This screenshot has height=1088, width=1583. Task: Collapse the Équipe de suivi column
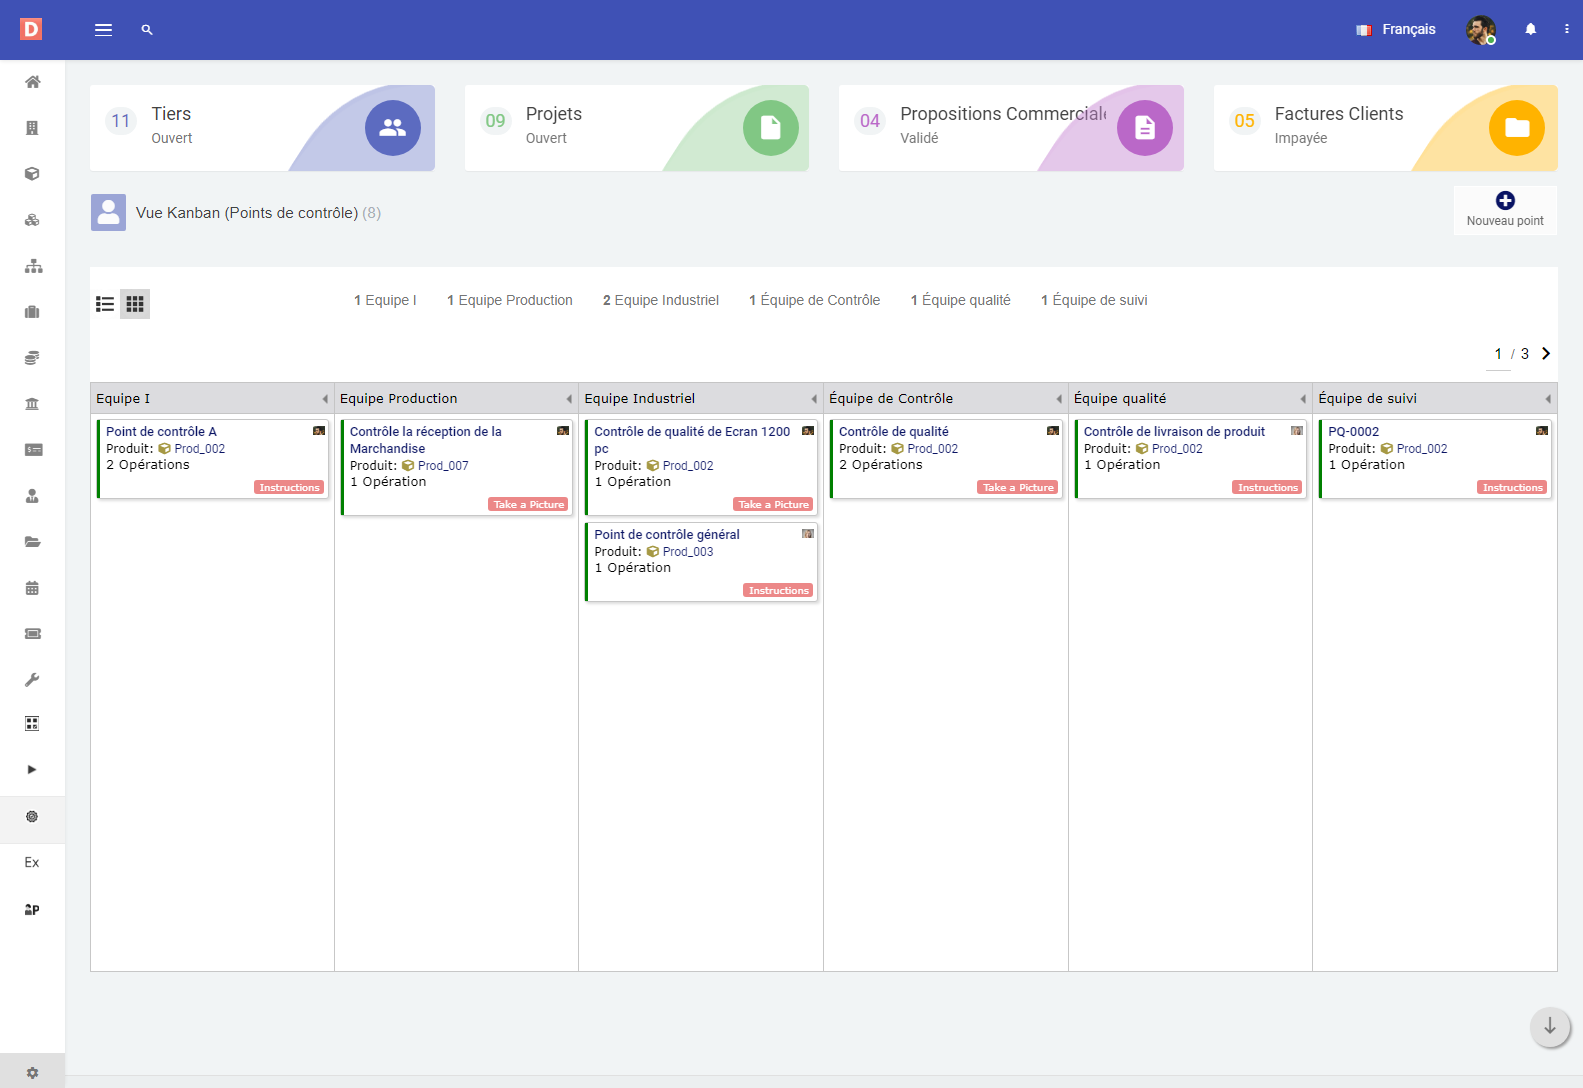1548,399
